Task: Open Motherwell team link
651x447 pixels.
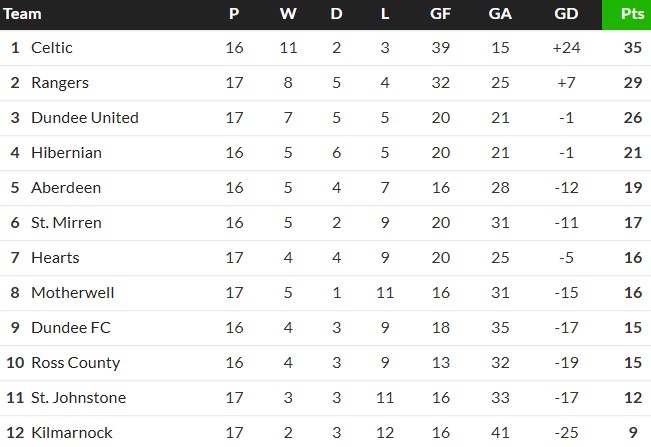Action: tap(72, 293)
